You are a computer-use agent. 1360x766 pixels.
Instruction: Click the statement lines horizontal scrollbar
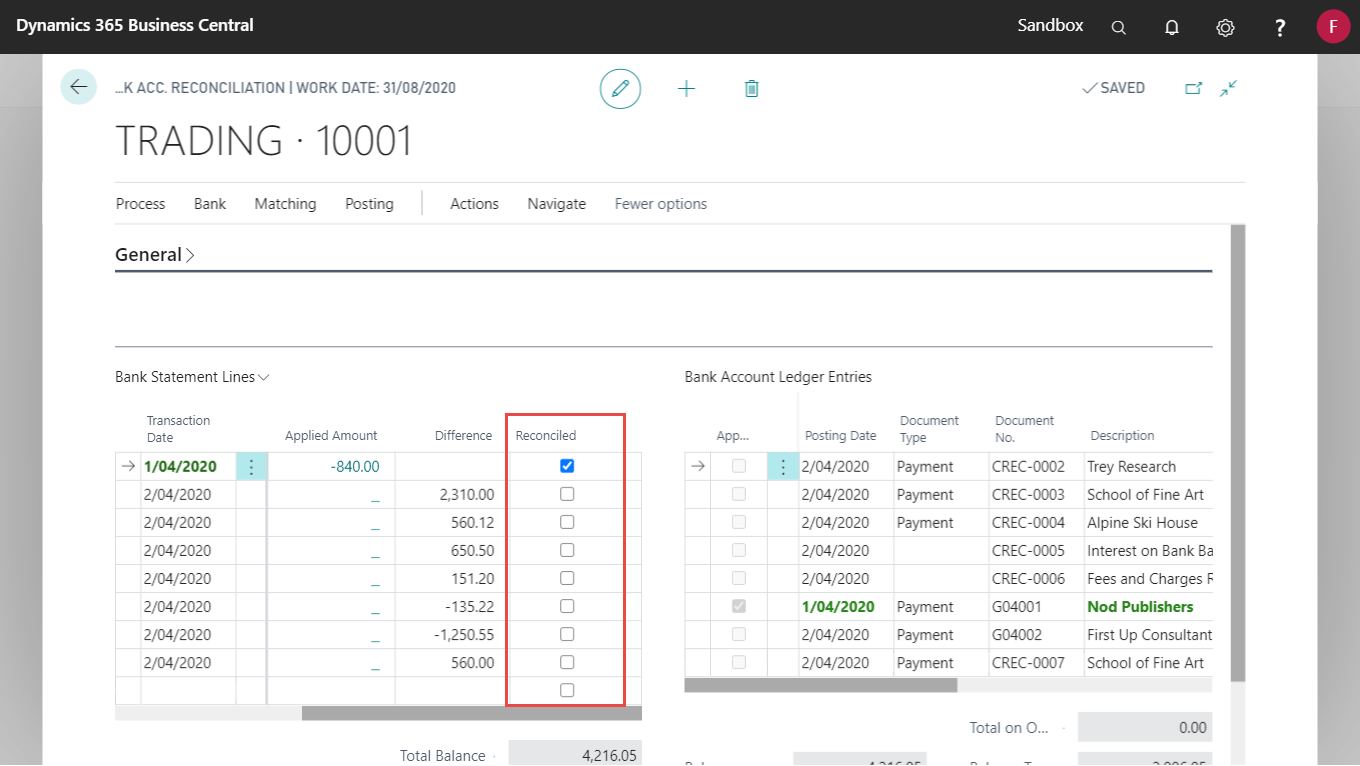pyautogui.click(x=471, y=714)
